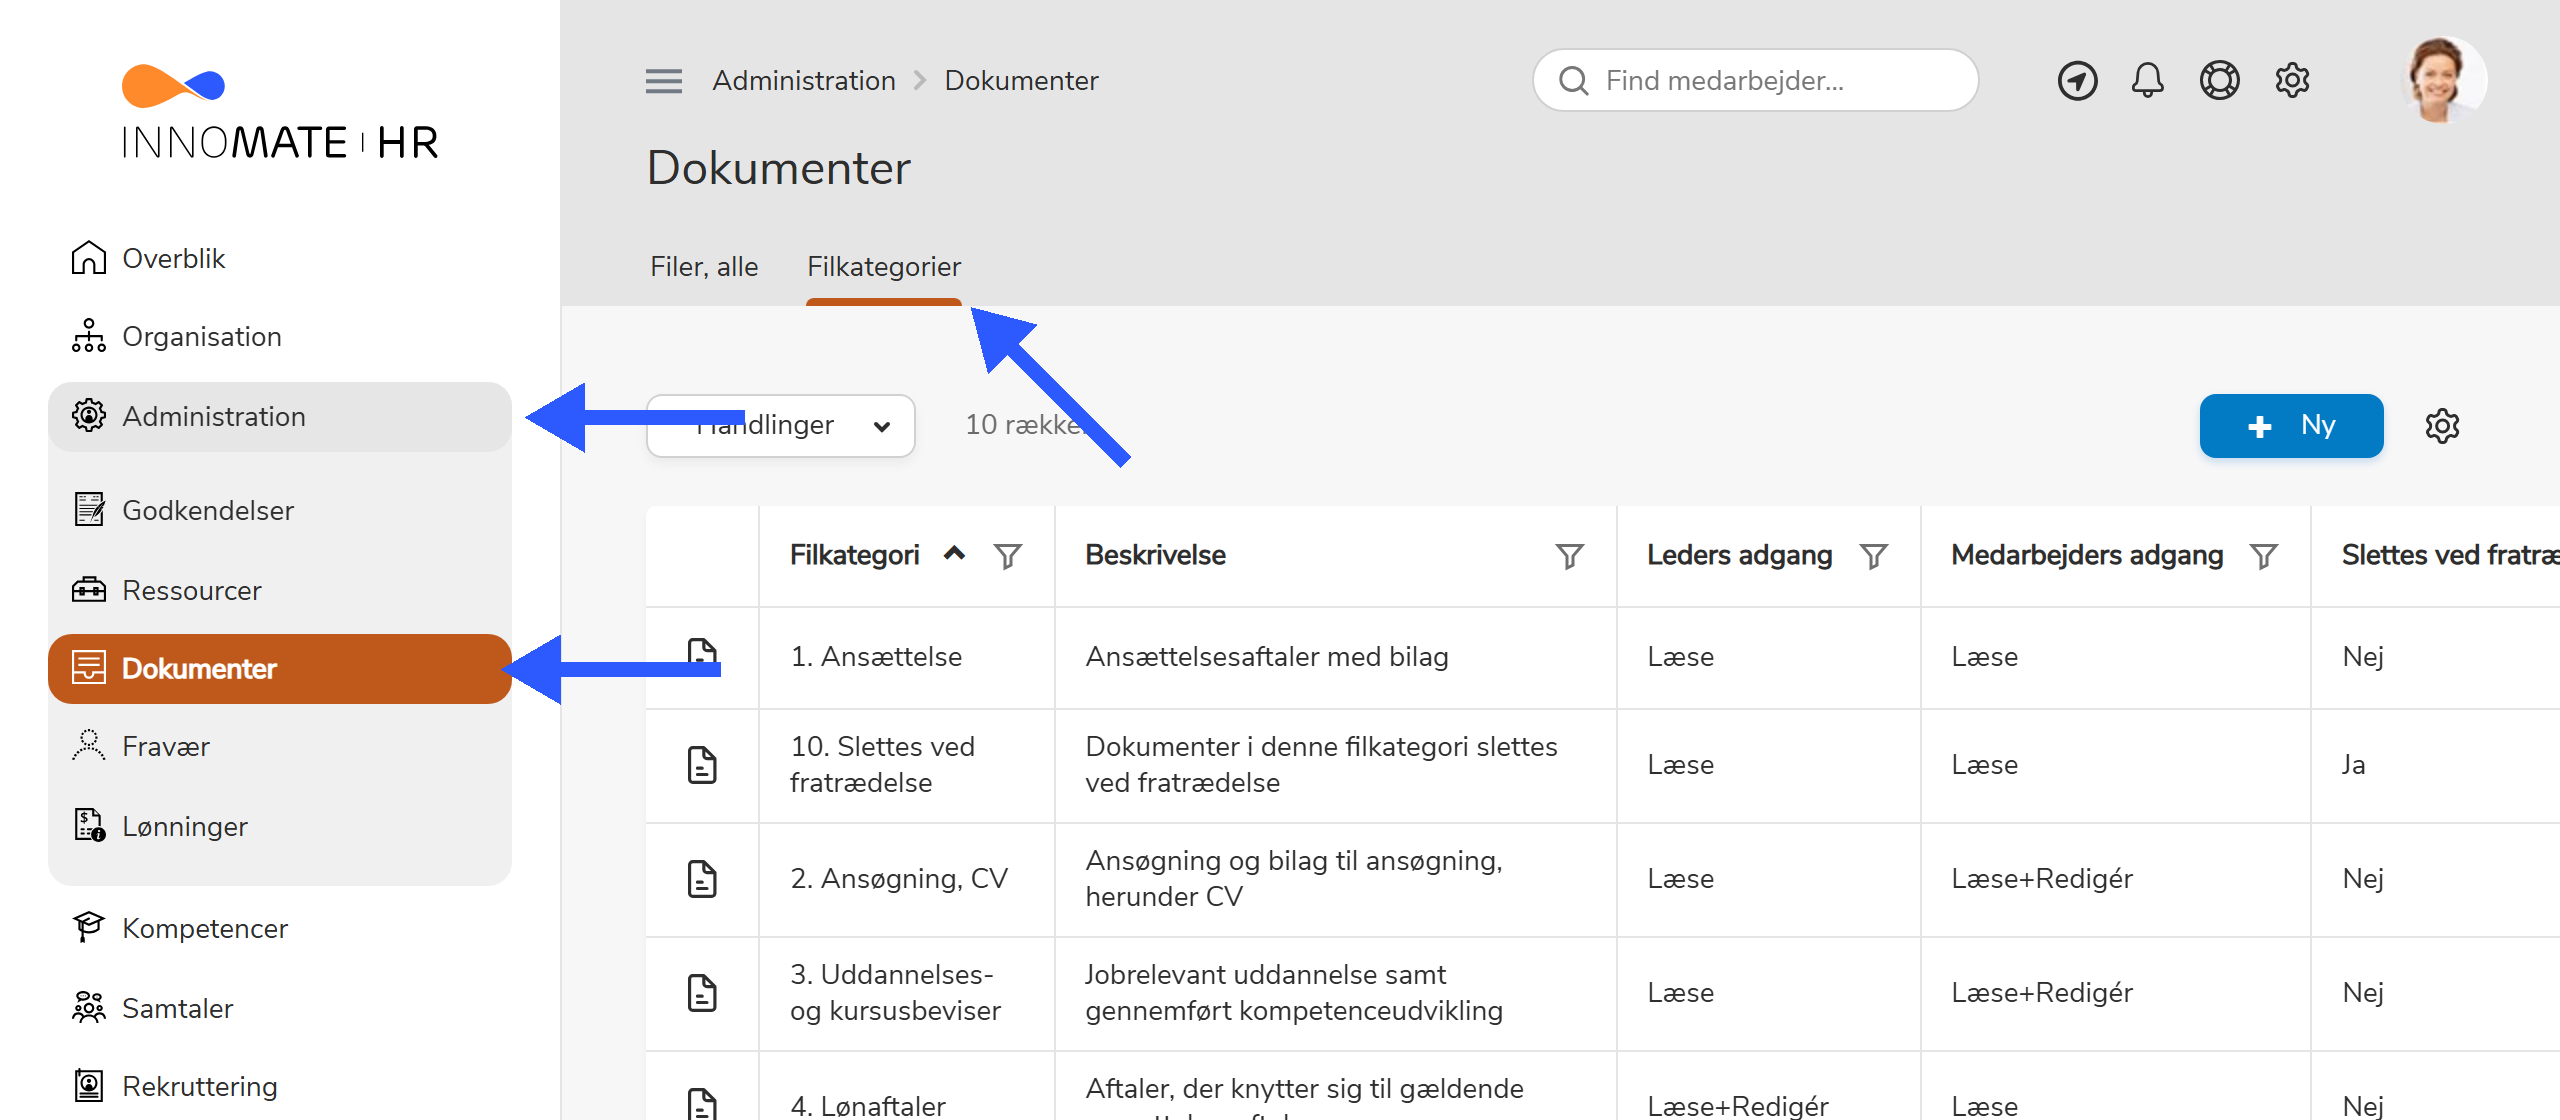
Task: Open the help lifebuoy icon
Action: pos(2219,81)
